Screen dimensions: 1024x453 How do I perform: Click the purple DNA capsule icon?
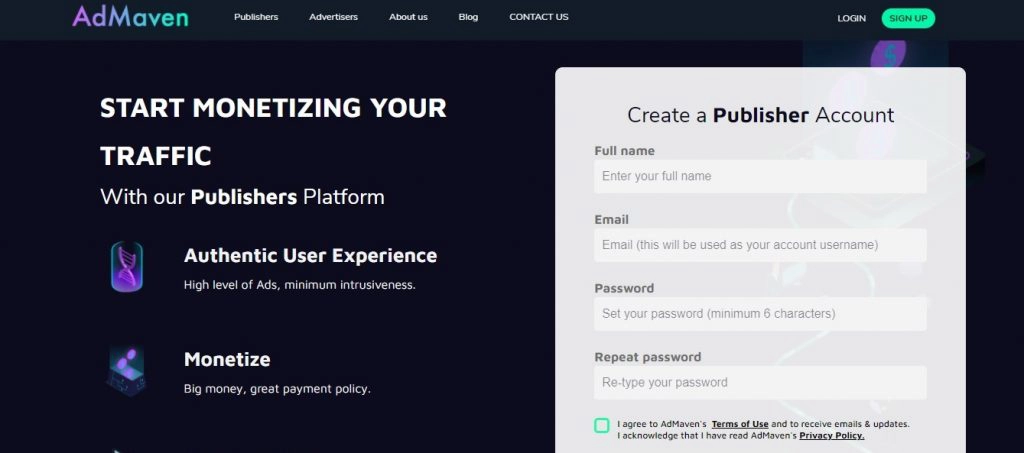click(x=127, y=266)
